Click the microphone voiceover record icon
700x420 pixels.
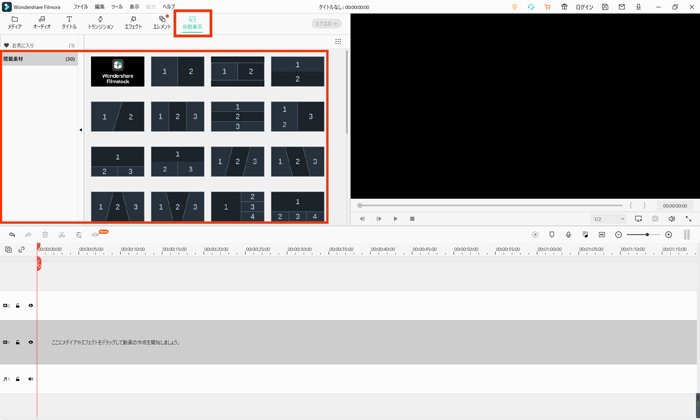tap(568, 234)
